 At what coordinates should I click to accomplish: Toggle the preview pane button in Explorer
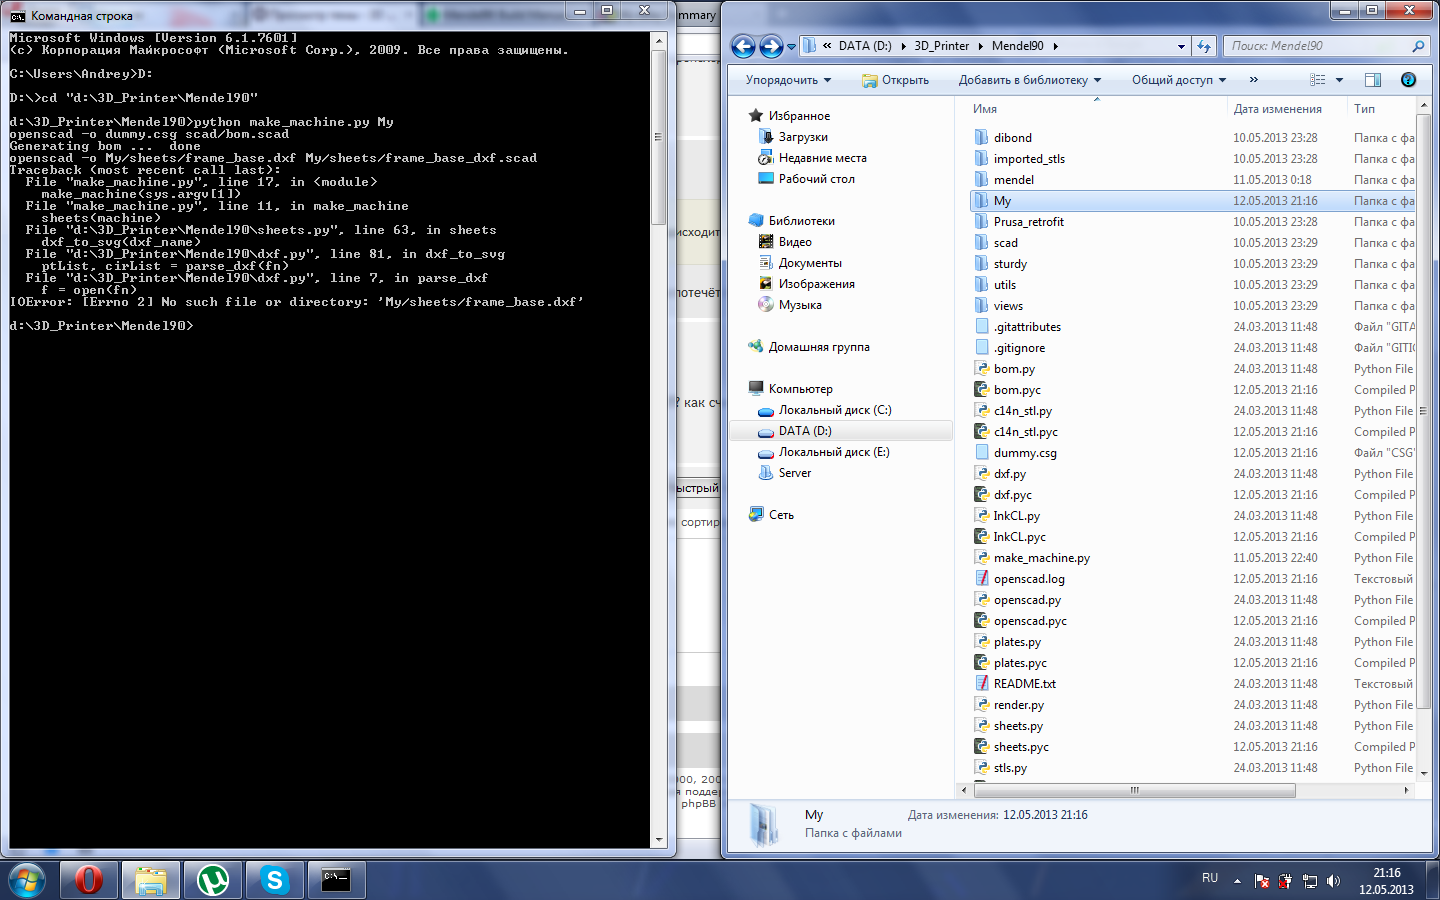1372,80
